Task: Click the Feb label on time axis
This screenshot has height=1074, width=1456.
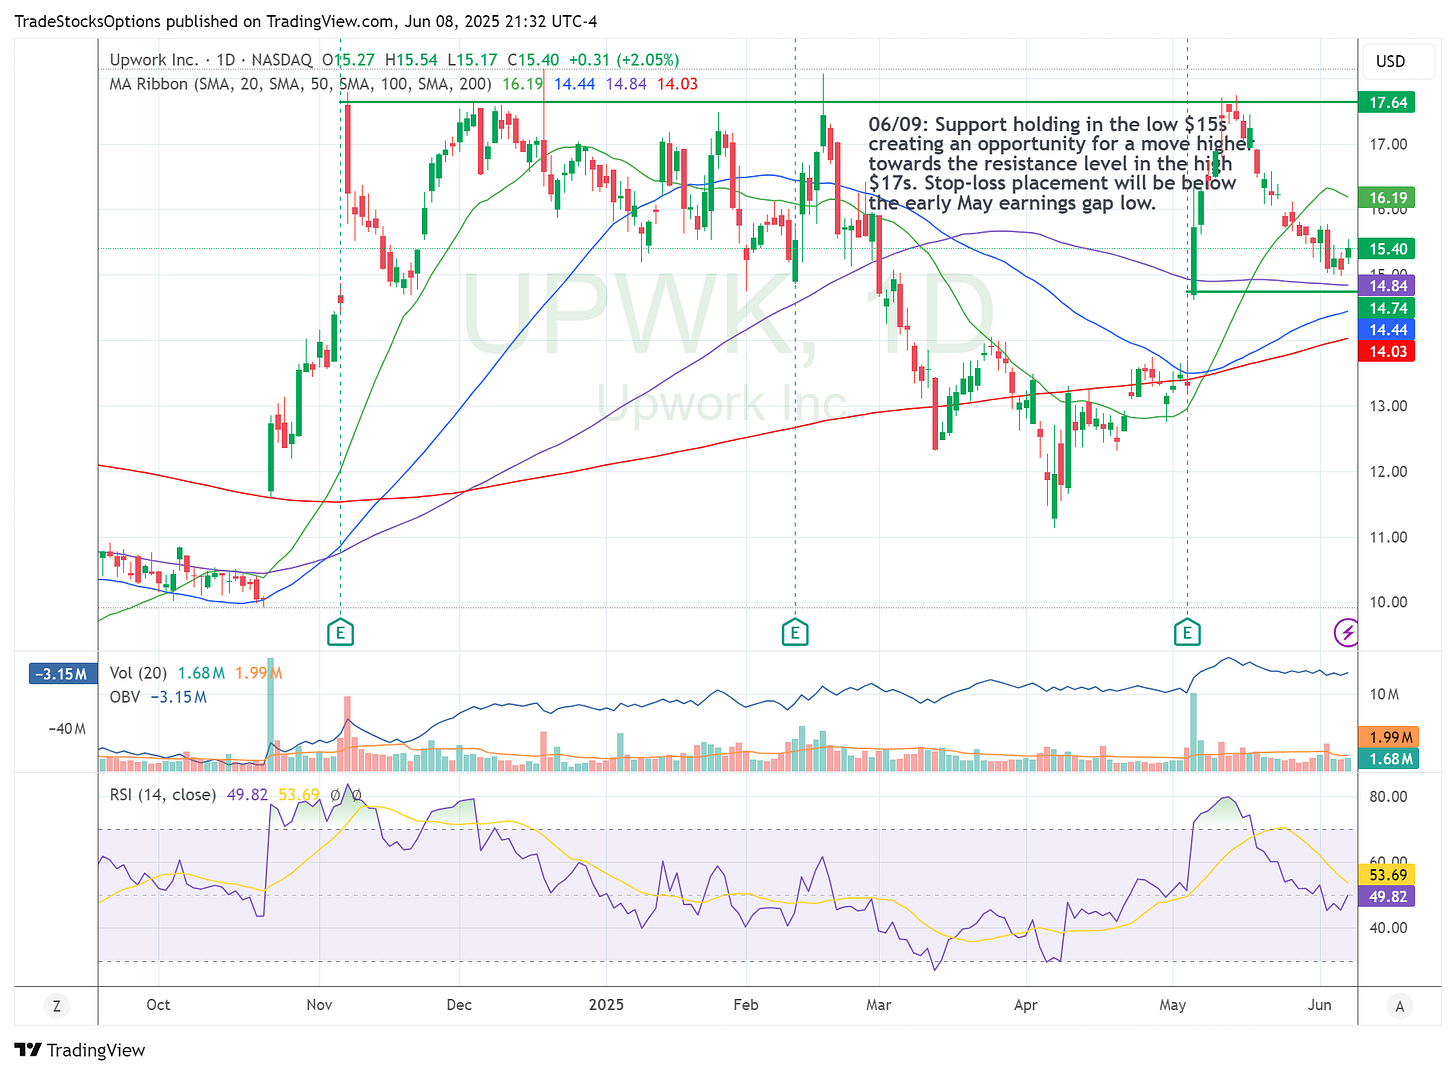Action: point(746,1004)
